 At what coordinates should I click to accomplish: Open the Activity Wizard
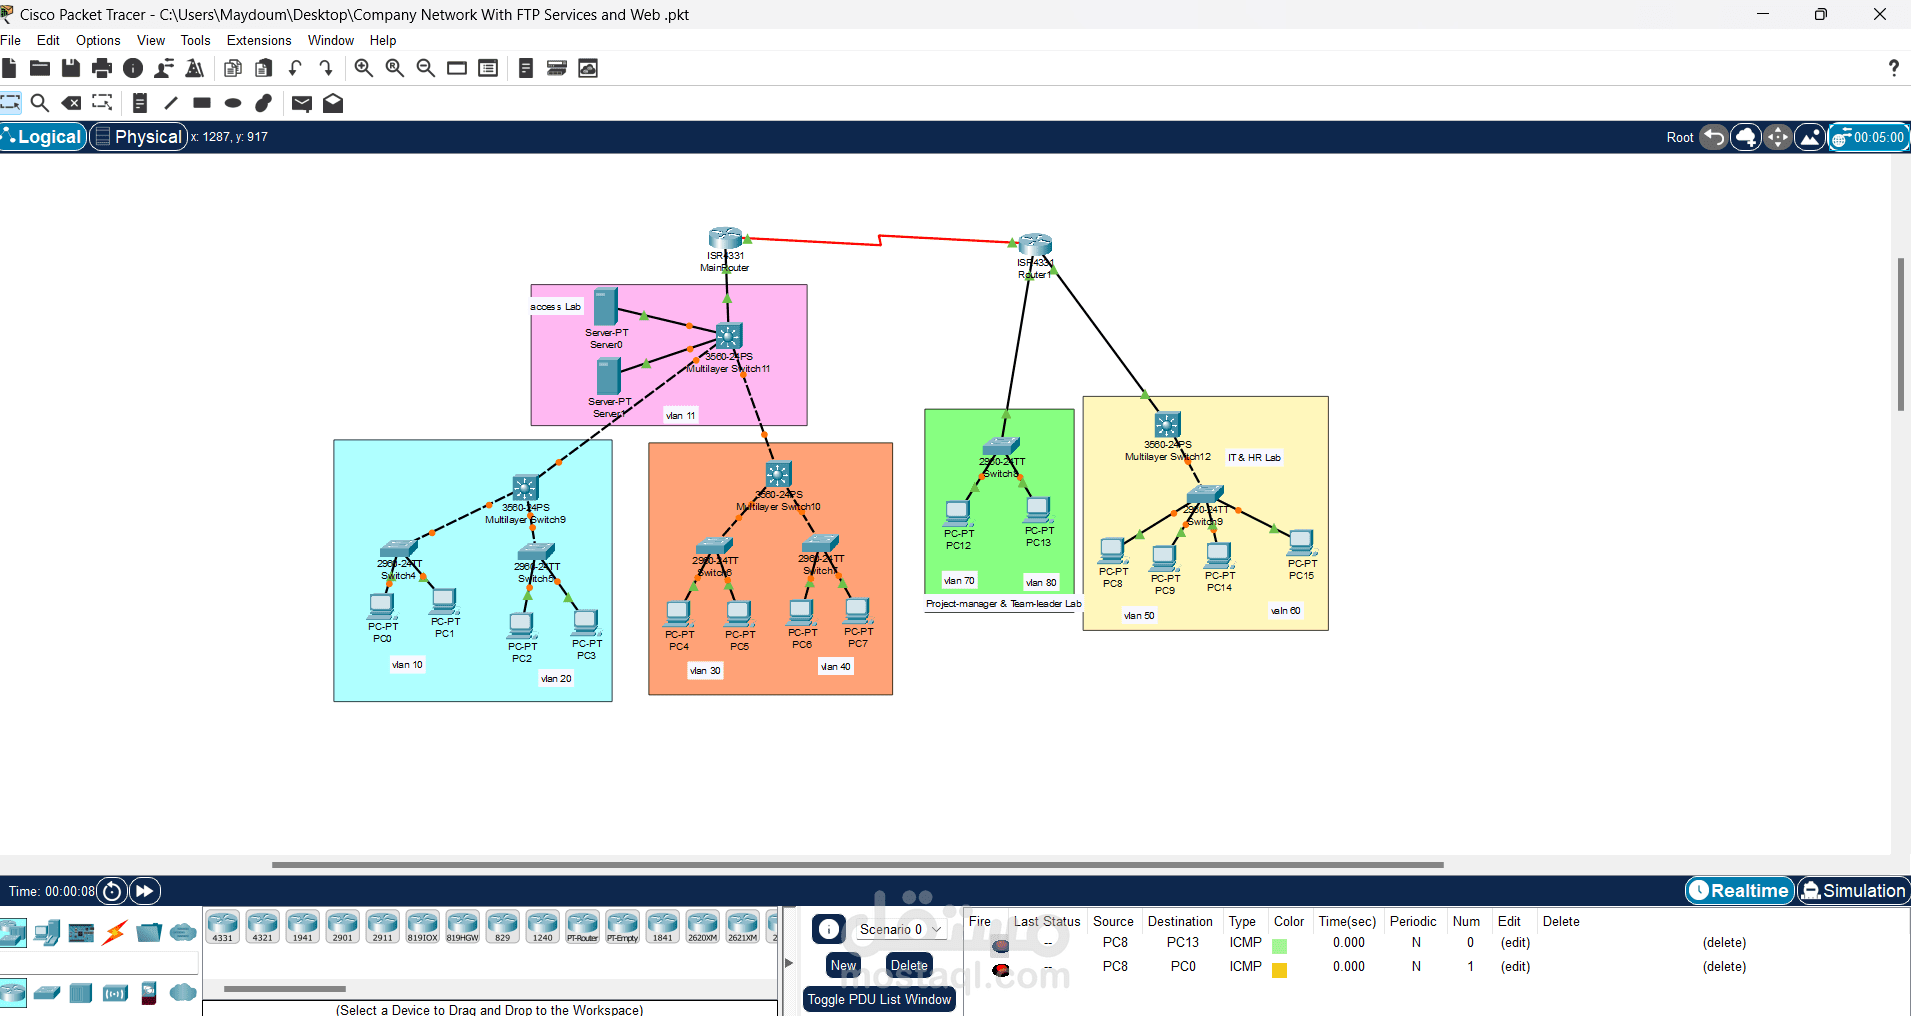pyautogui.click(x=195, y=68)
